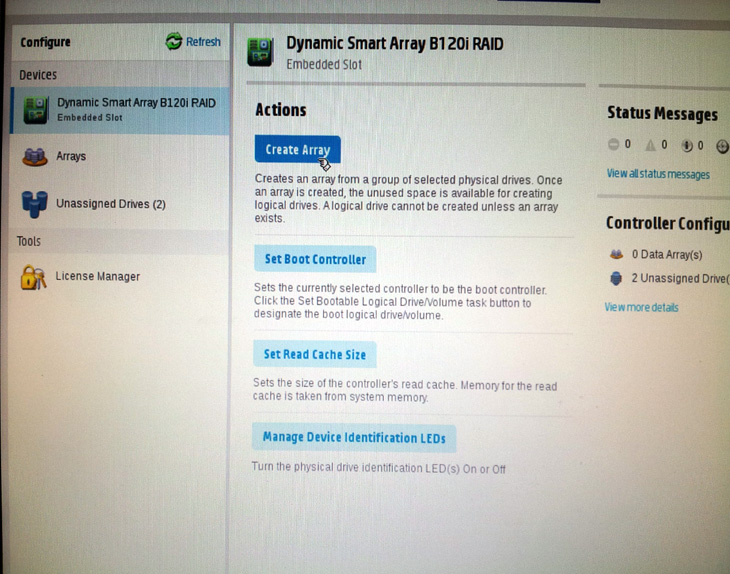Click the 2 Unassigned Drive(s) icon
Image resolution: width=730 pixels, height=574 pixels.
tap(616, 278)
